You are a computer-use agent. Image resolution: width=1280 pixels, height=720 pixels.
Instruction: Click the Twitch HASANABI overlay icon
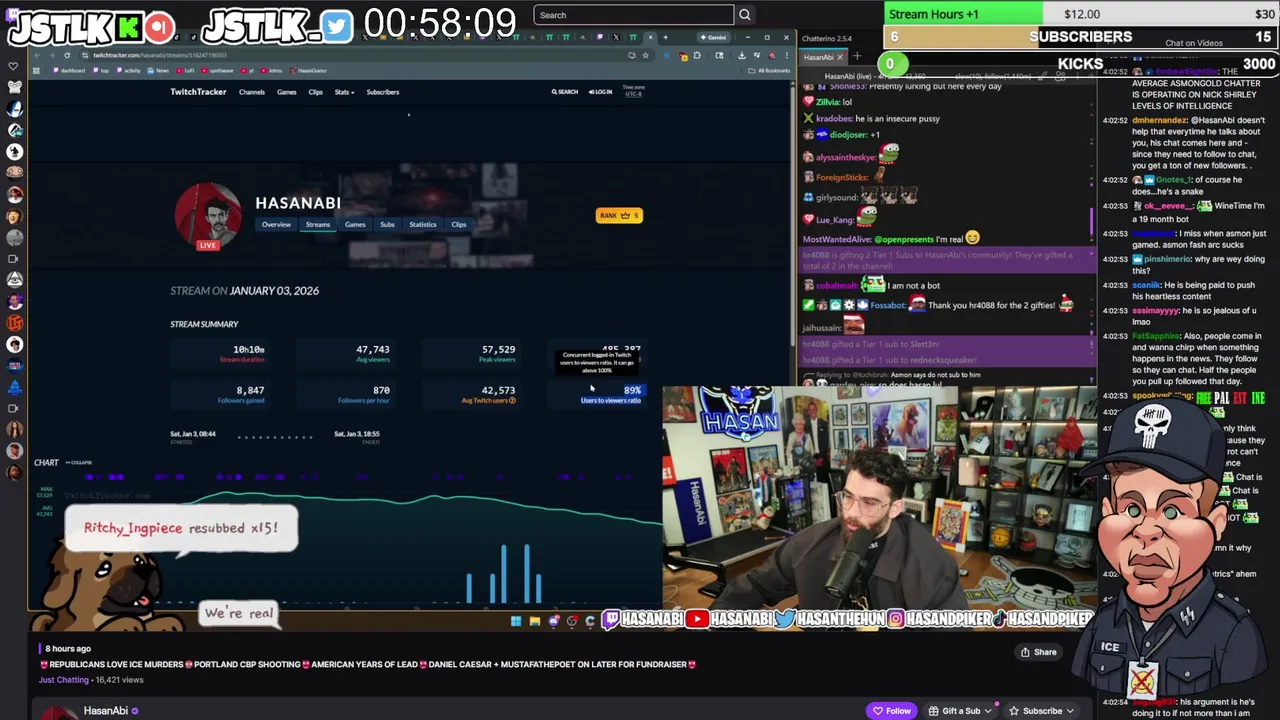coord(611,620)
